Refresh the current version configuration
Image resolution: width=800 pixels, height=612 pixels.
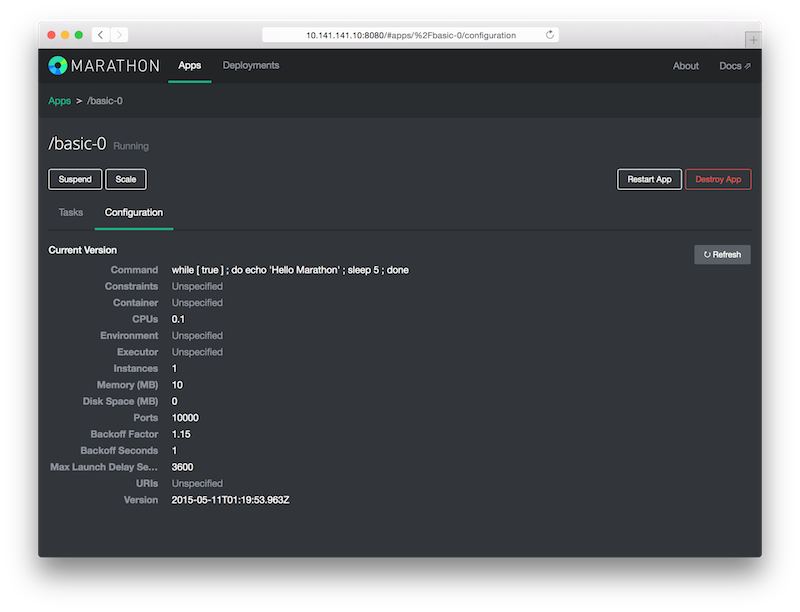(722, 254)
